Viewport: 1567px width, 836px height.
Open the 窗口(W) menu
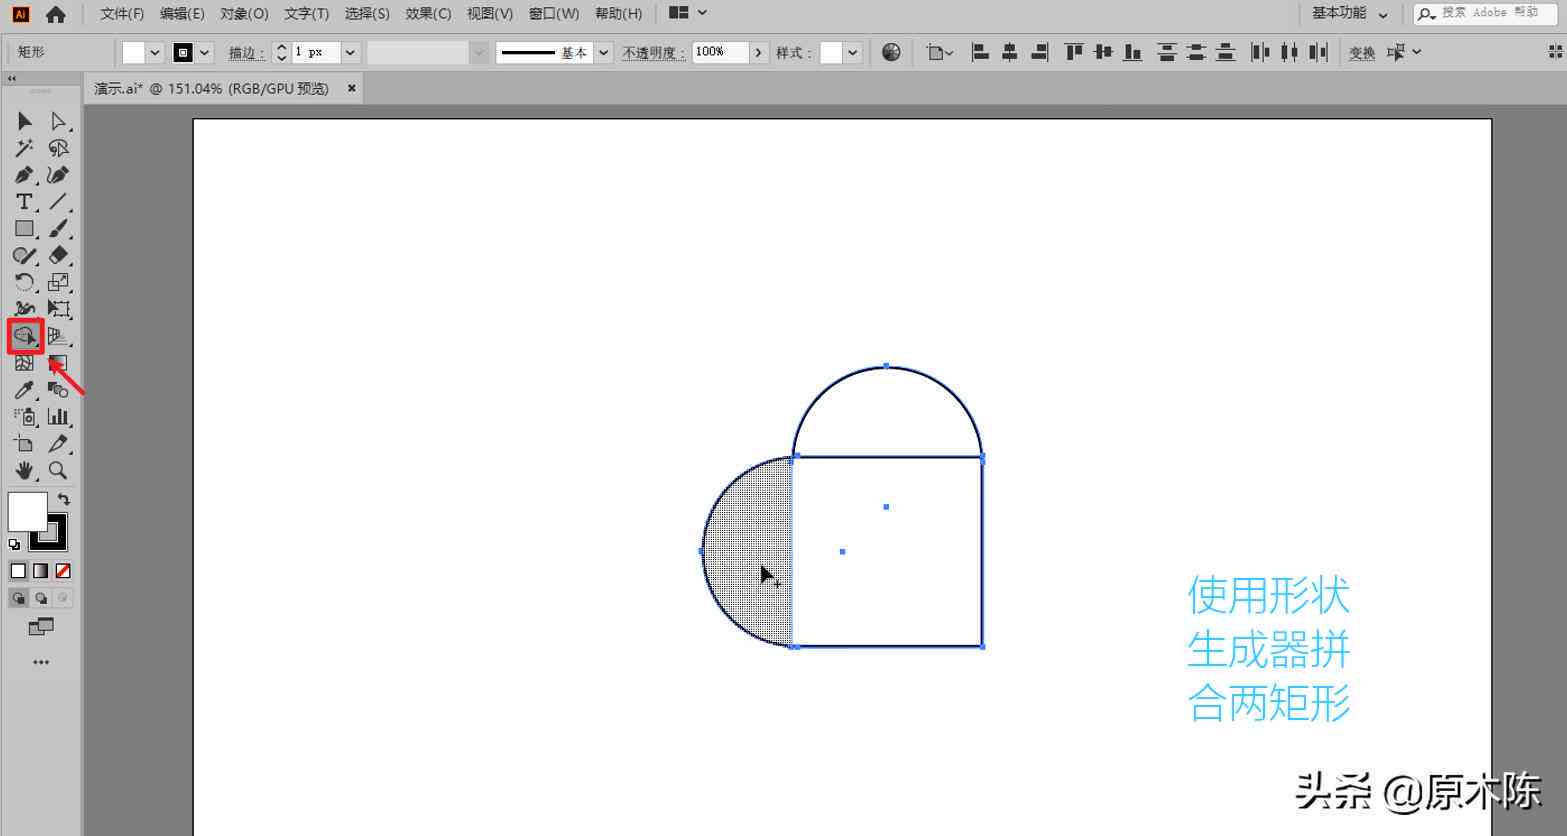click(554, 14)
